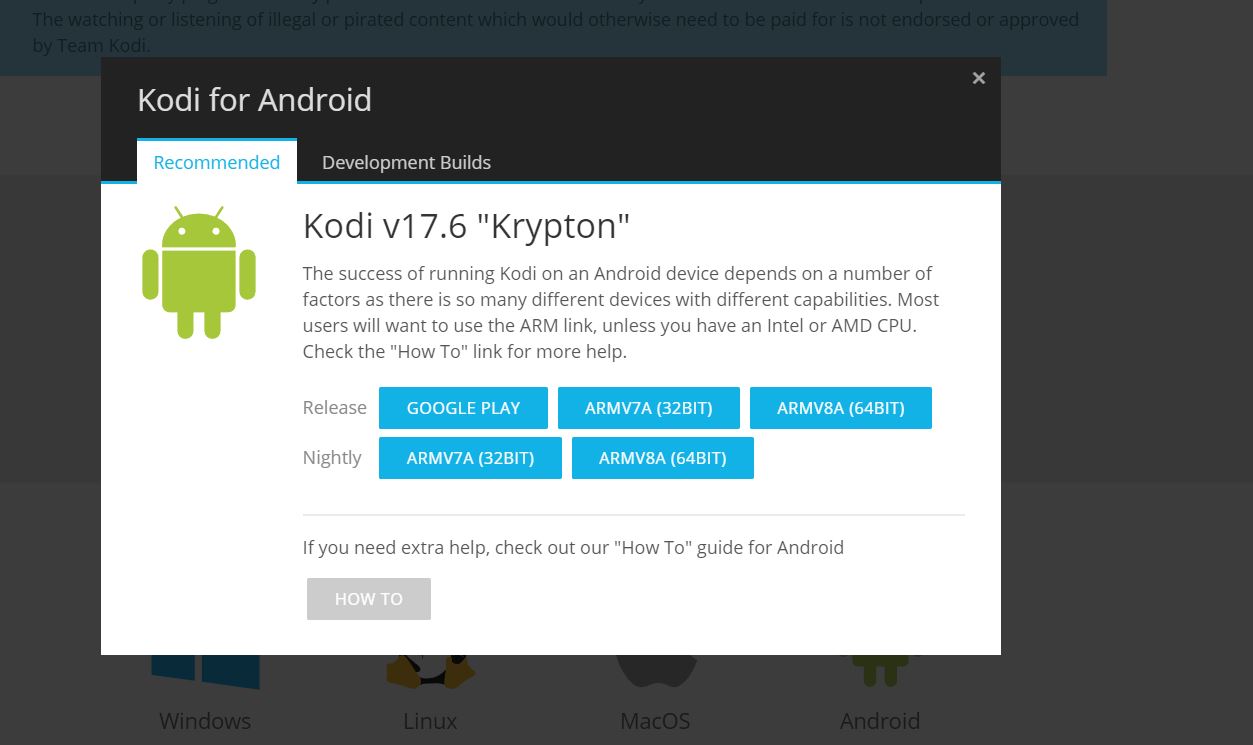The image size is (1253, 745).
Task: Download Nightly ARMV7A (32BIT) build
Action: click(470, 458)
